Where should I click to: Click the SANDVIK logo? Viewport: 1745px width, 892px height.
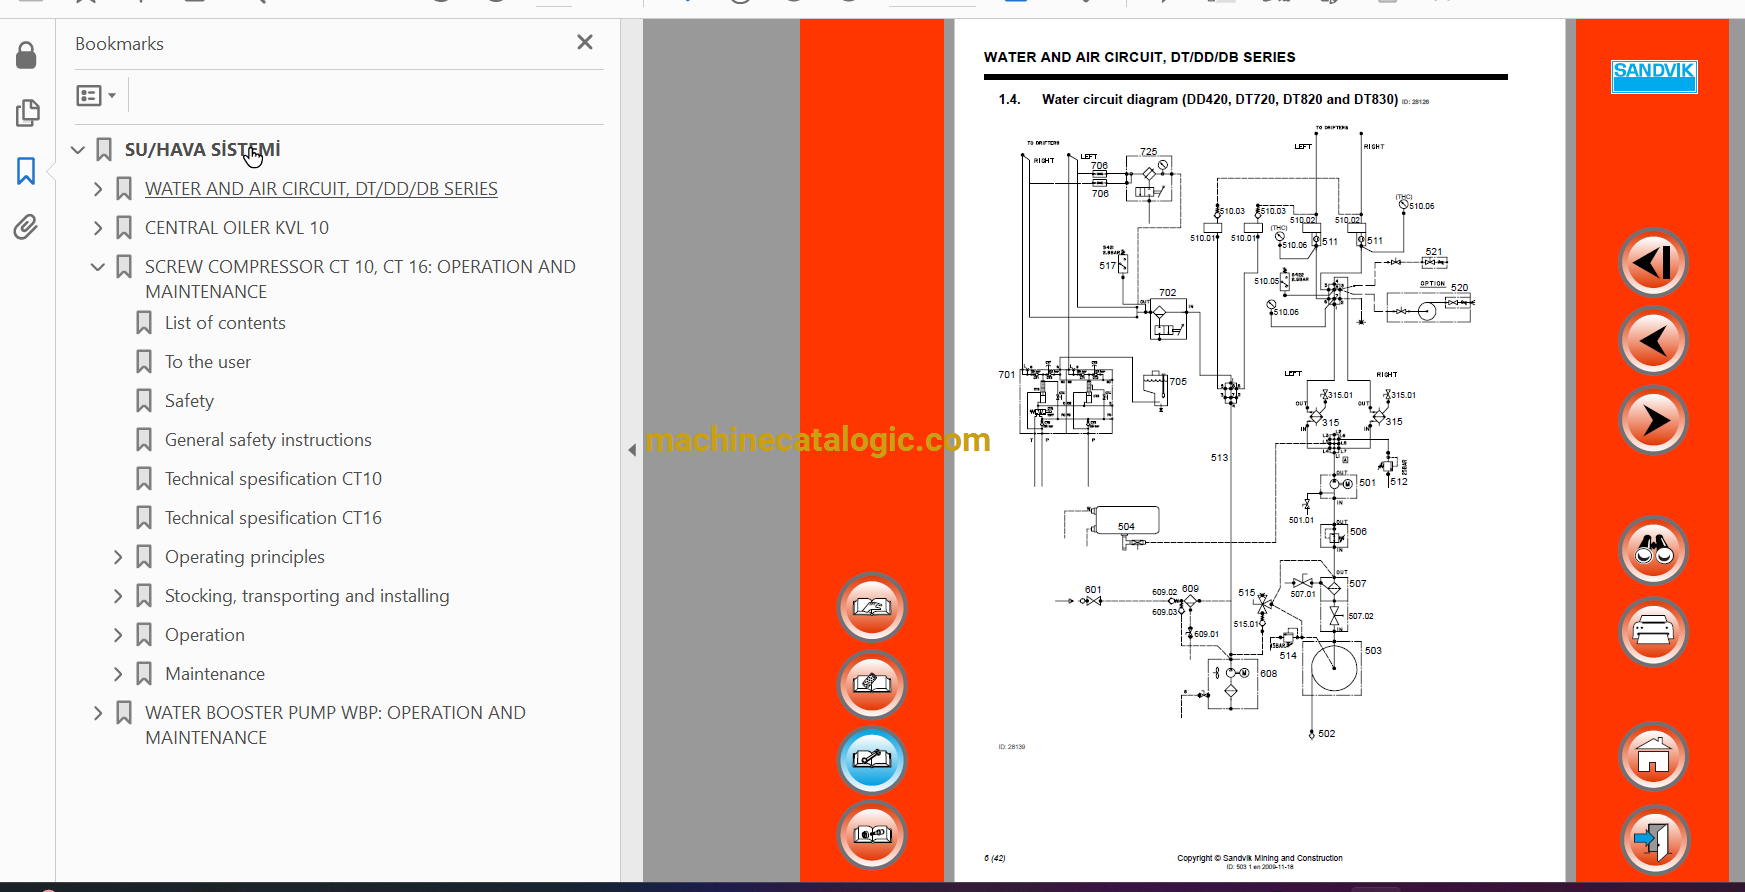(x=1654, y=76)
